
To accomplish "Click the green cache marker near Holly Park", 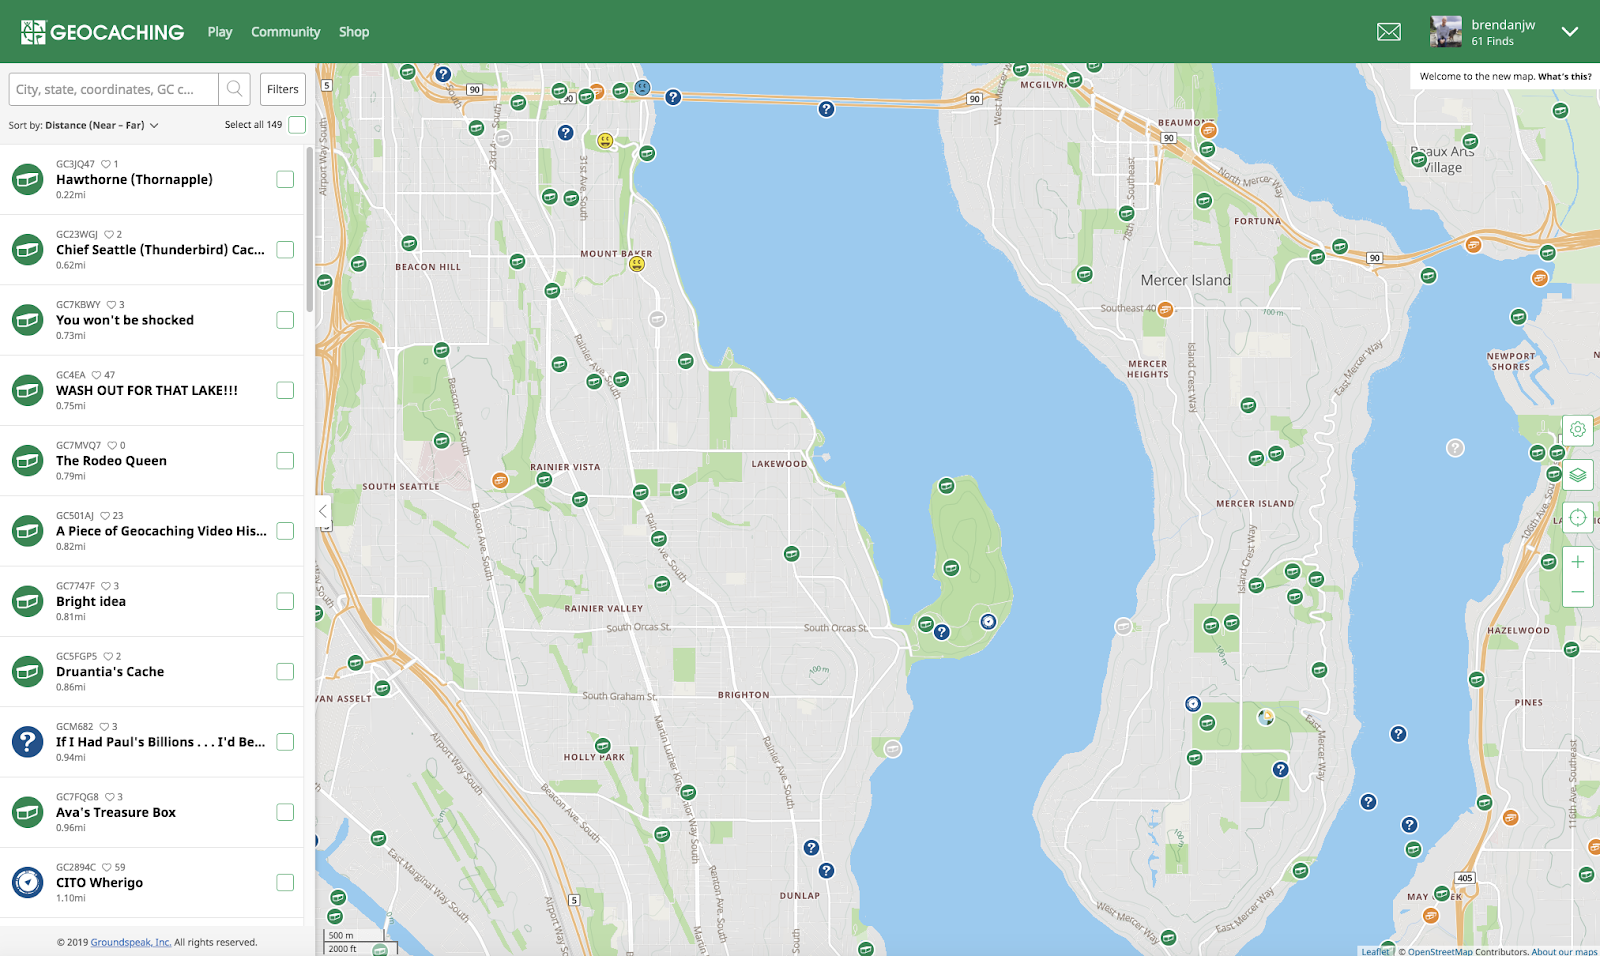I will pos(603,745).
